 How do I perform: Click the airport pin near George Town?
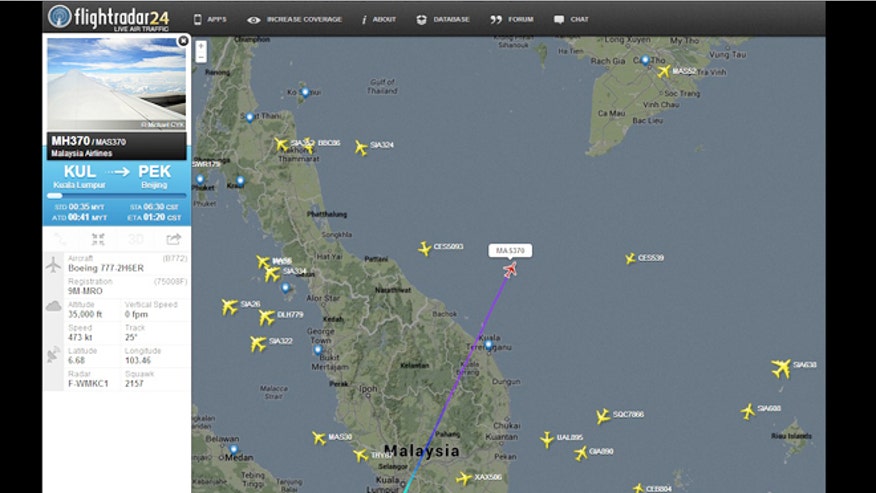pos(317,350)
